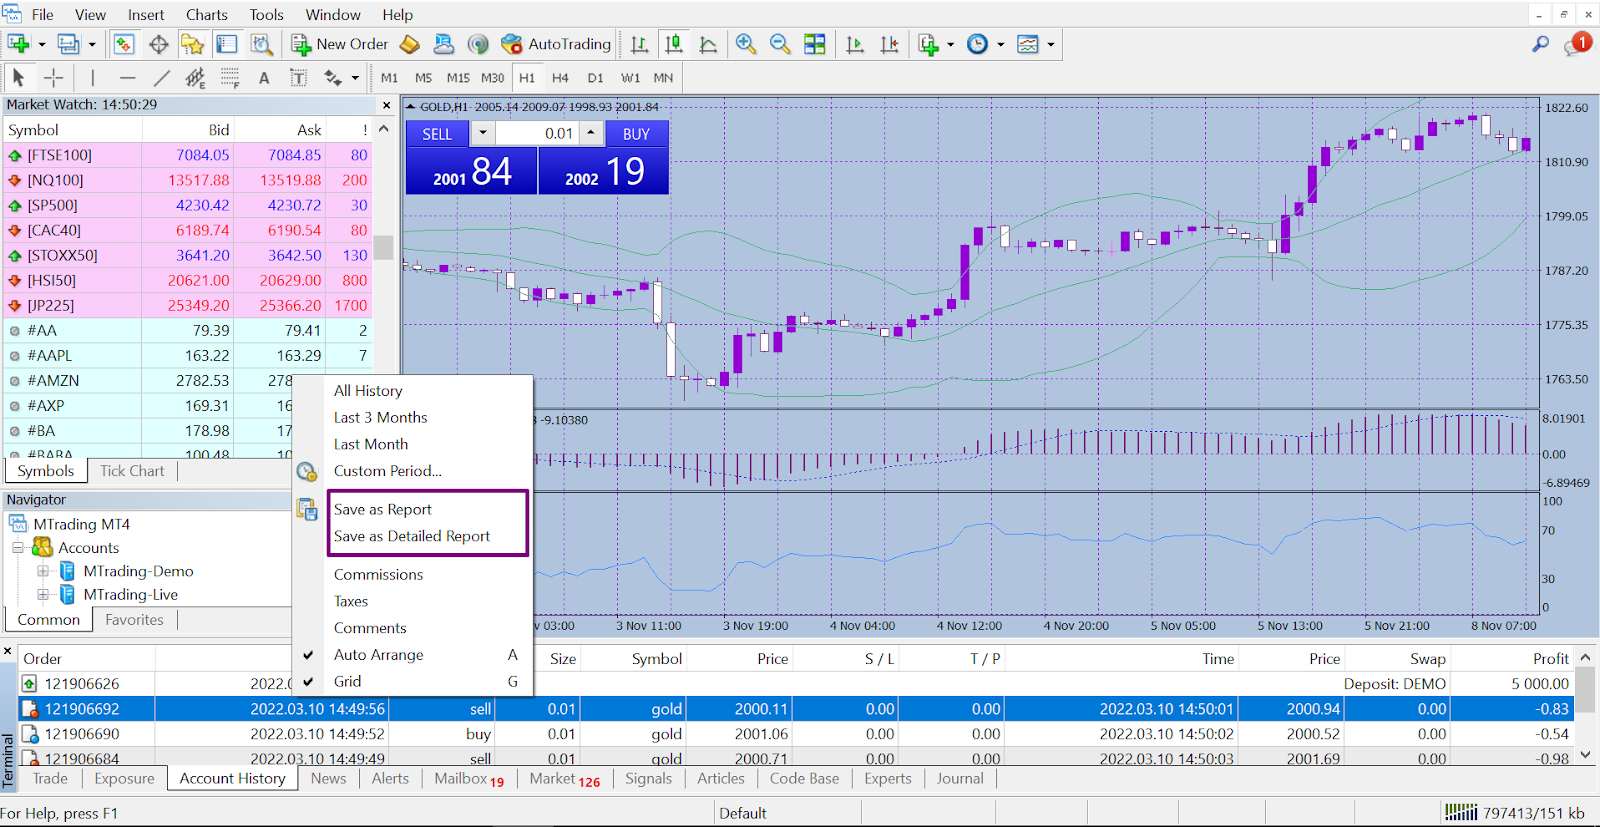Enable Commissions column in context menu
The height and width of the screenshot is (827, 1600).
coord(413,575)
